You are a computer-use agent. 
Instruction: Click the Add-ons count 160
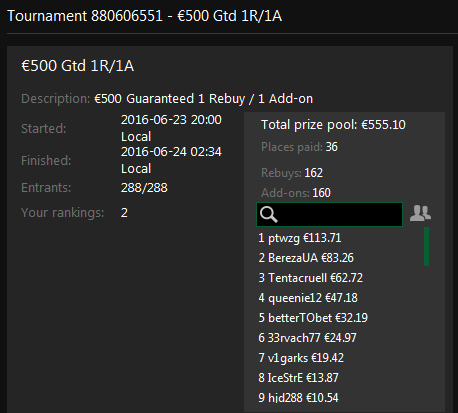pyautogui.click(x=321, y=193)
